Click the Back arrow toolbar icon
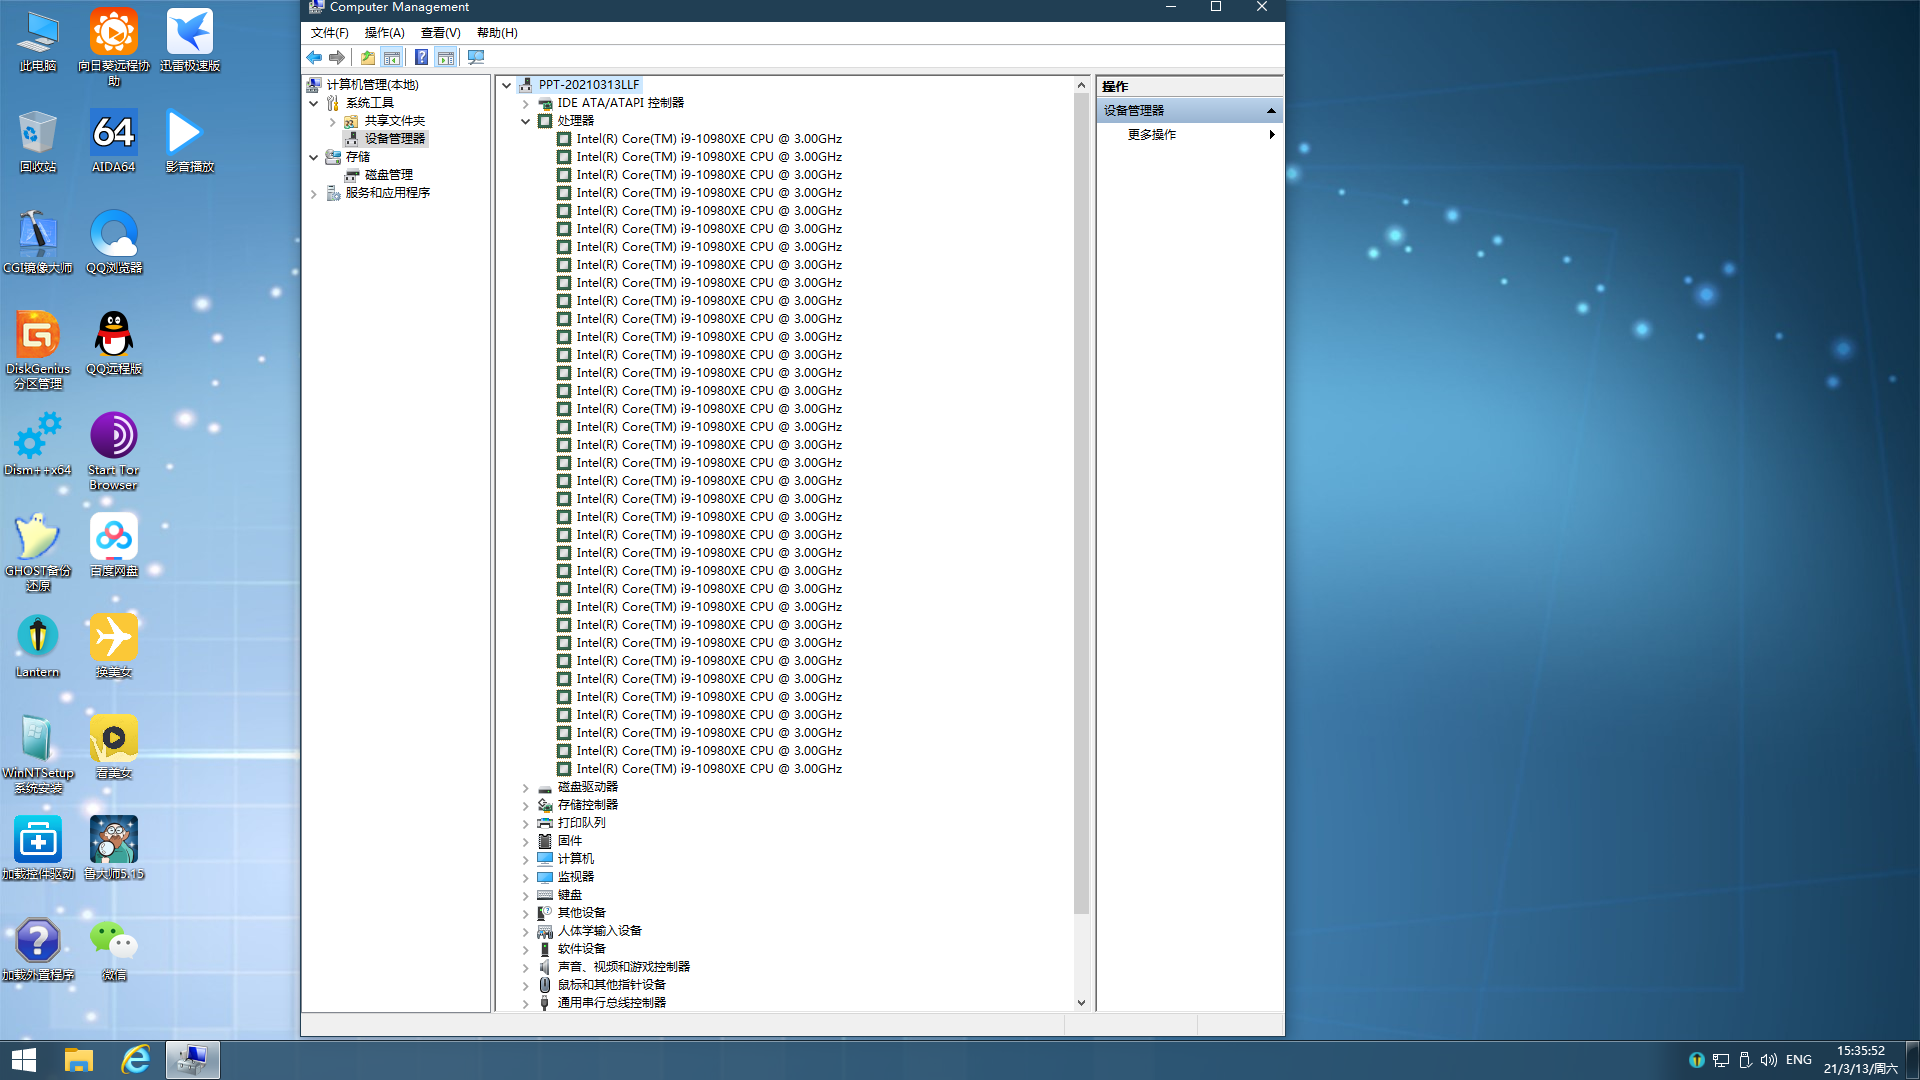The image size is (1920, 1080). (x=314, y=58)
